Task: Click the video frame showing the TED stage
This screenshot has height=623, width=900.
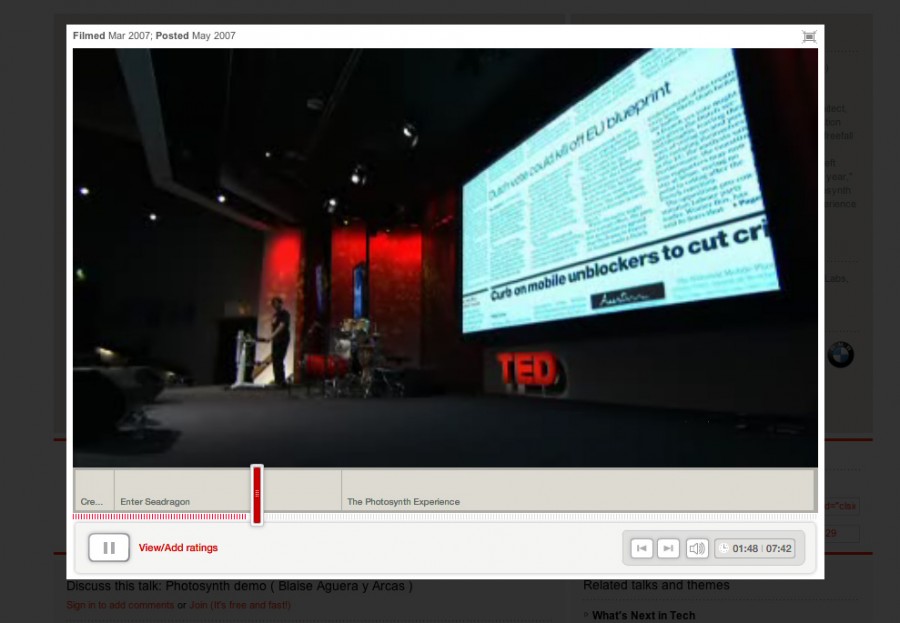Action: click(x=445, y=257)
